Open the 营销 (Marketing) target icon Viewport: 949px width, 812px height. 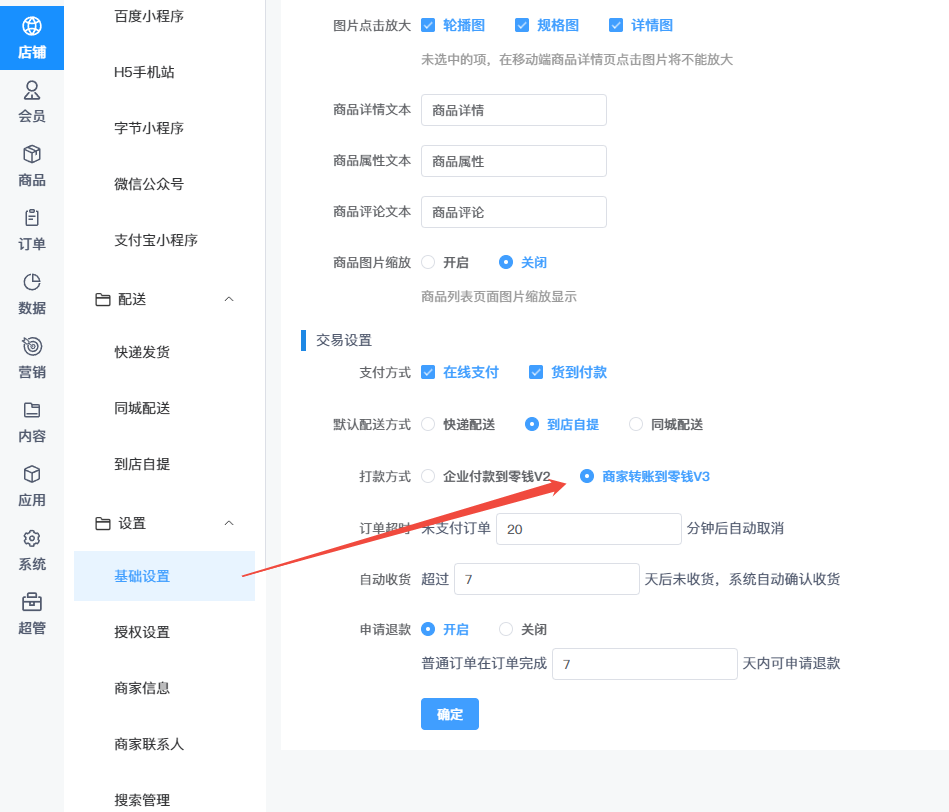click(x=32, y=347)
